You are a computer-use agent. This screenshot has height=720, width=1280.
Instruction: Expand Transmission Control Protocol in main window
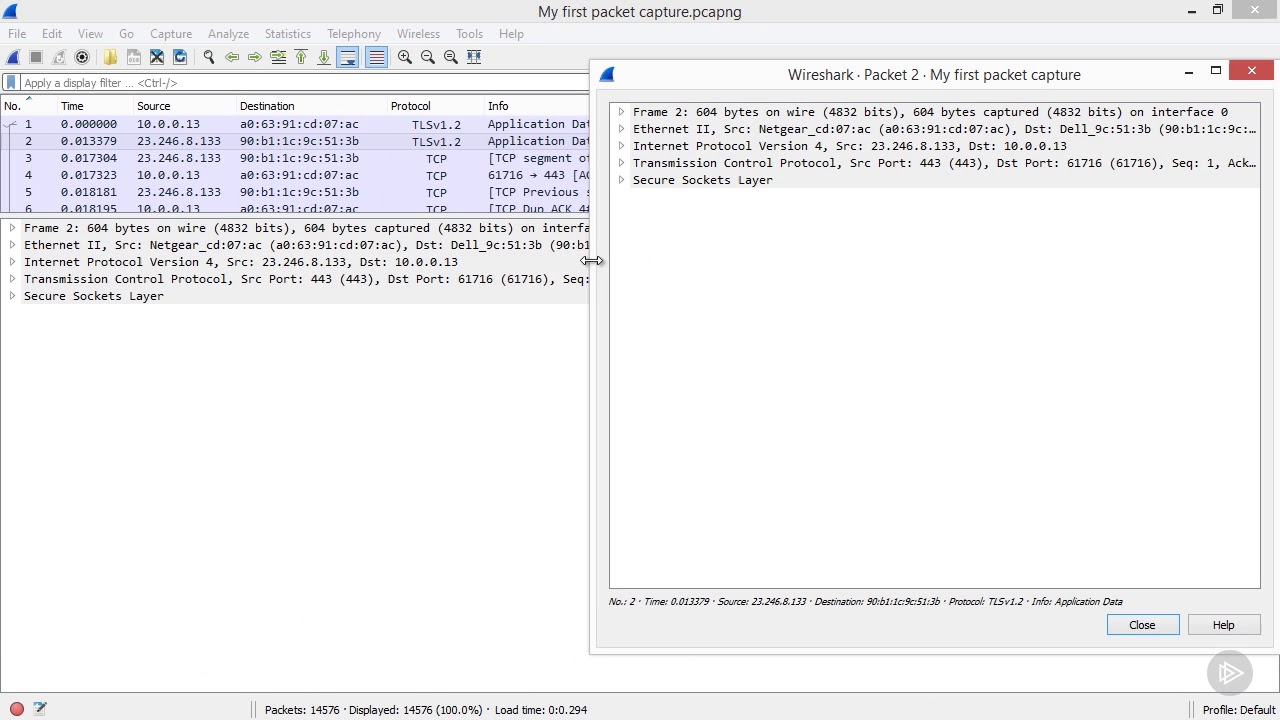pos(12,279)
